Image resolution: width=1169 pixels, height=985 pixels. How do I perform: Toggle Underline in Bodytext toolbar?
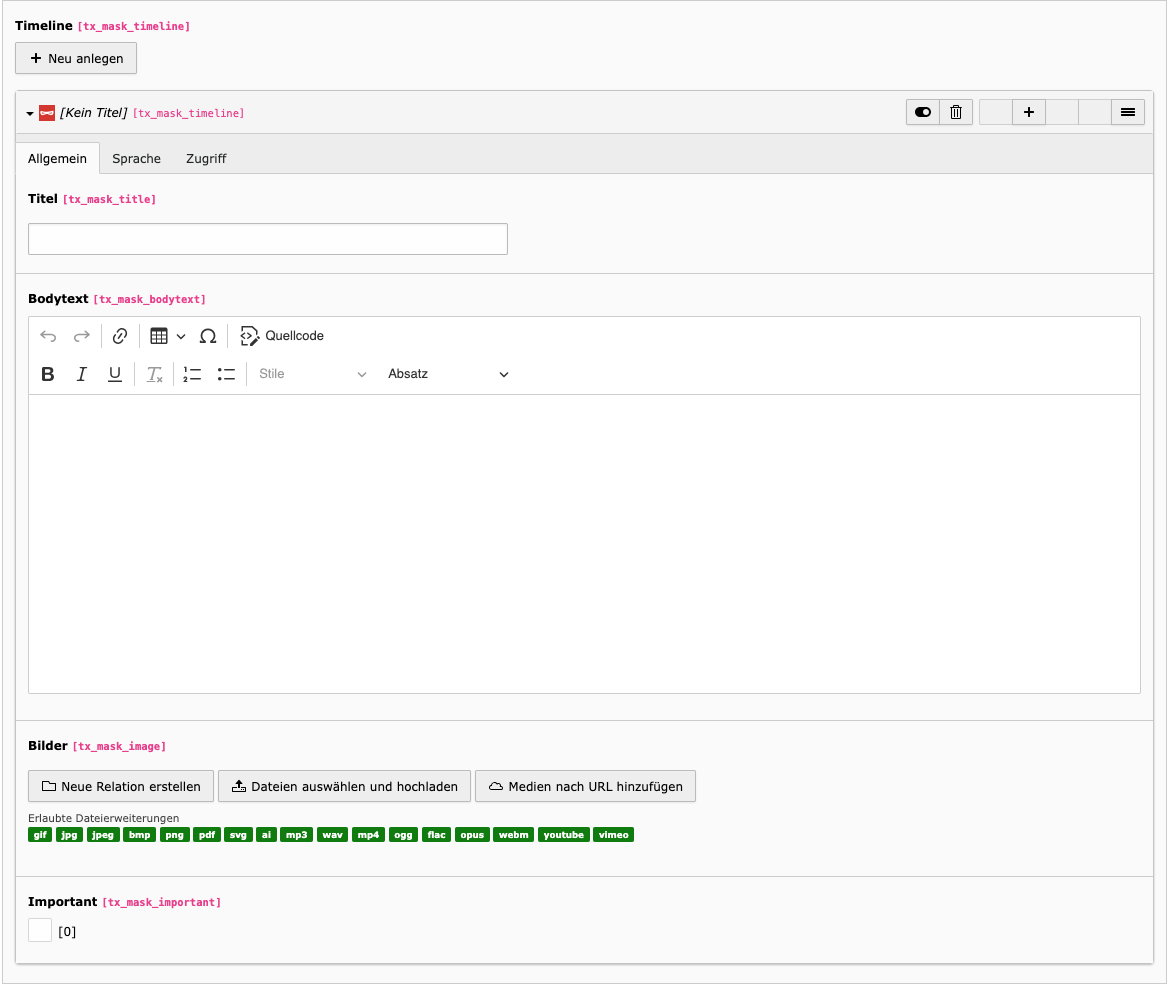(x=115, y=374)
